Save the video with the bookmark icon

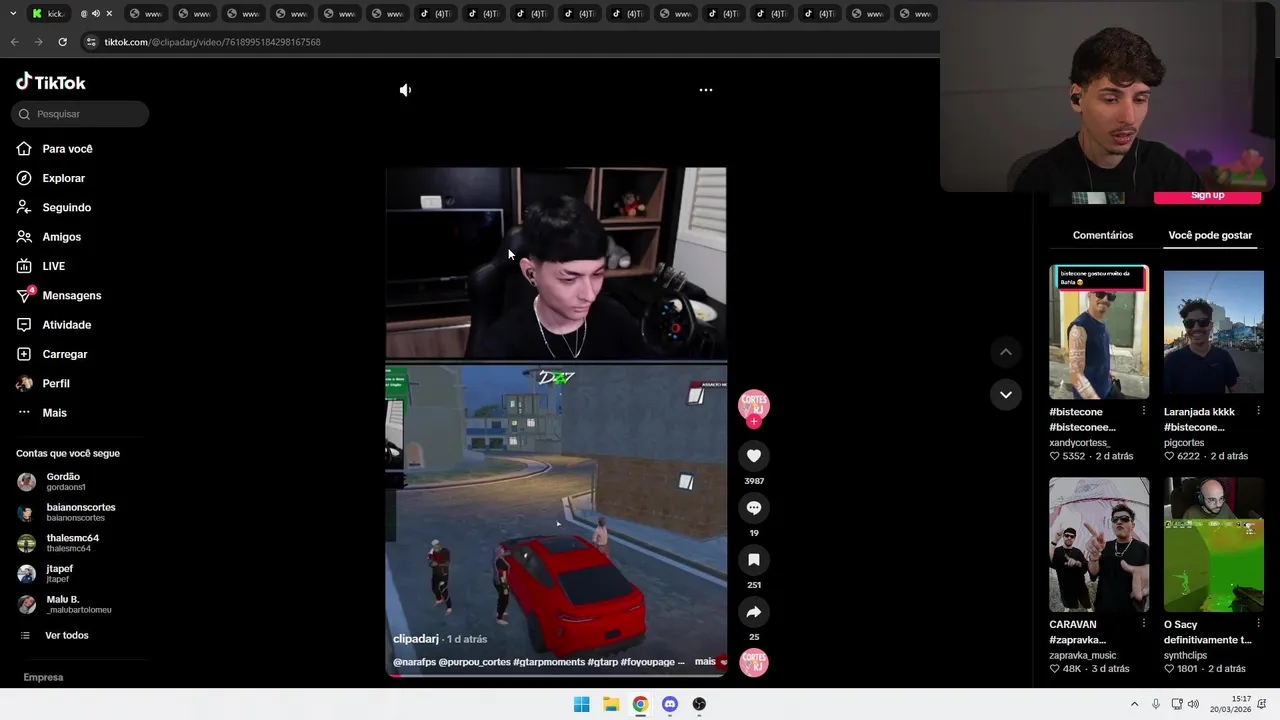754,560
